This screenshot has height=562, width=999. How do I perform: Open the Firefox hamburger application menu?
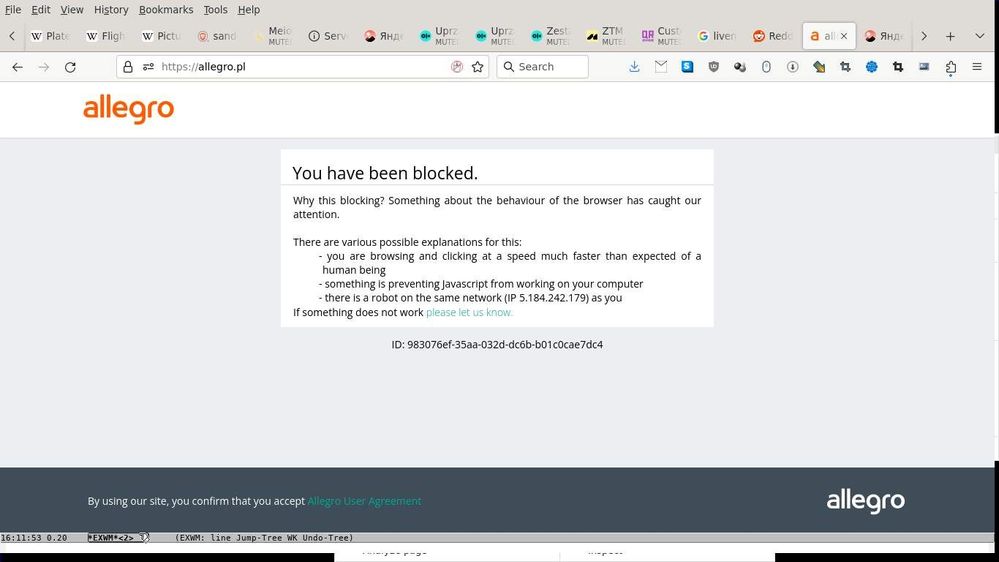tap(977, 66)
